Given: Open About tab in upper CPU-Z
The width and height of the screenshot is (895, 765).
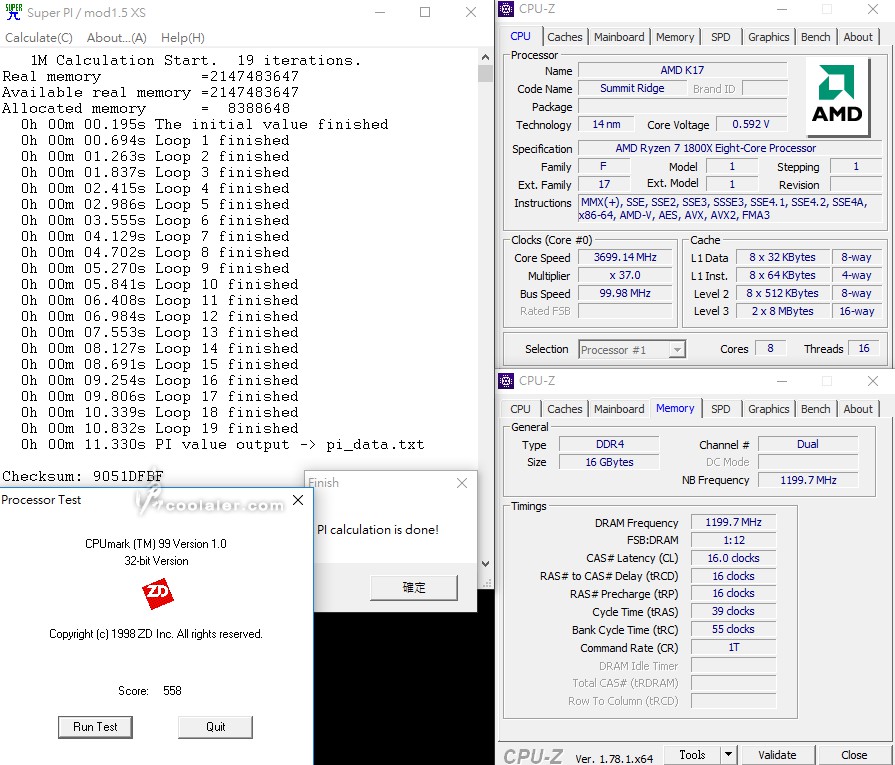Looking at the screenshot, I should tap(857, 37).
